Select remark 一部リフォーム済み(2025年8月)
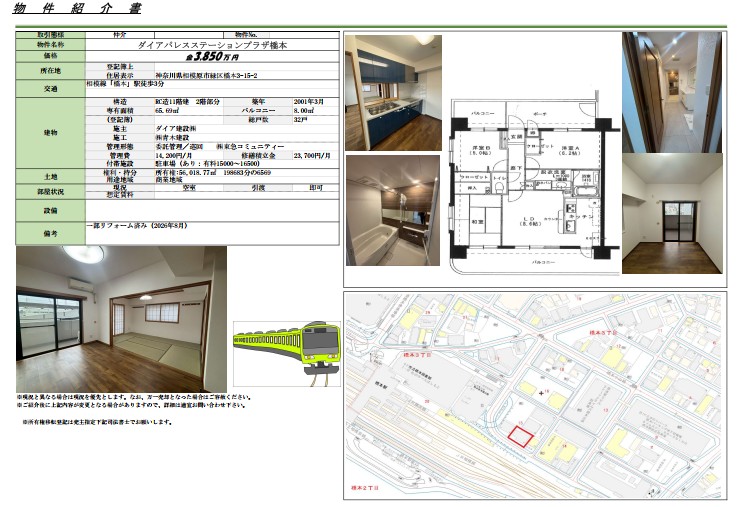Screen dimensions: 739x507 pyautogui.click(x=137, y=226)
